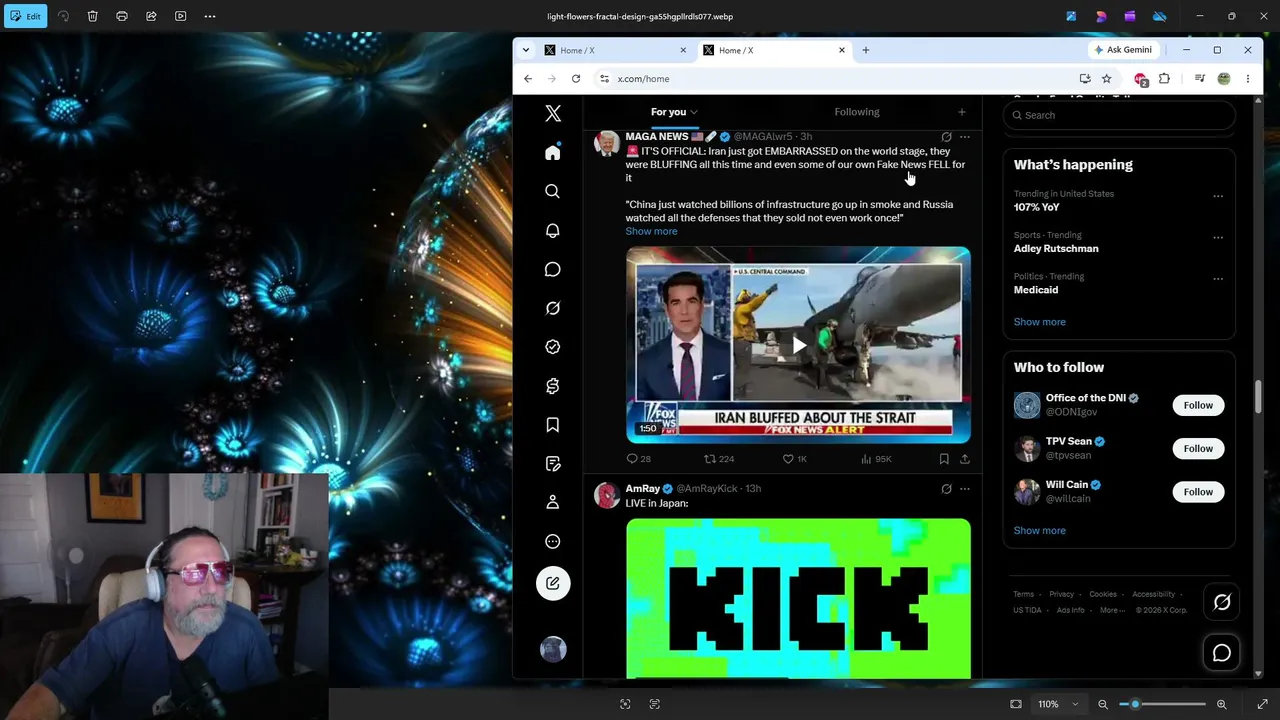Open the Chrome Extensions puzzle icon
Viewport: 1280px width, 720px height.
point(1164,79)
